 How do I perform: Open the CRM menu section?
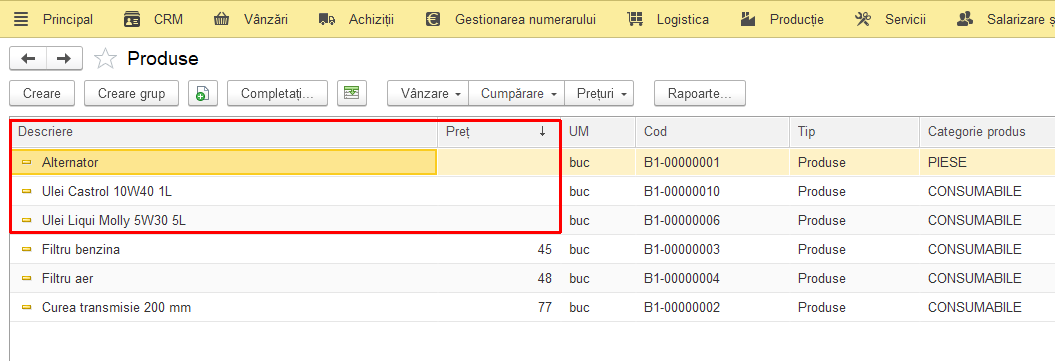click(153, 19)
